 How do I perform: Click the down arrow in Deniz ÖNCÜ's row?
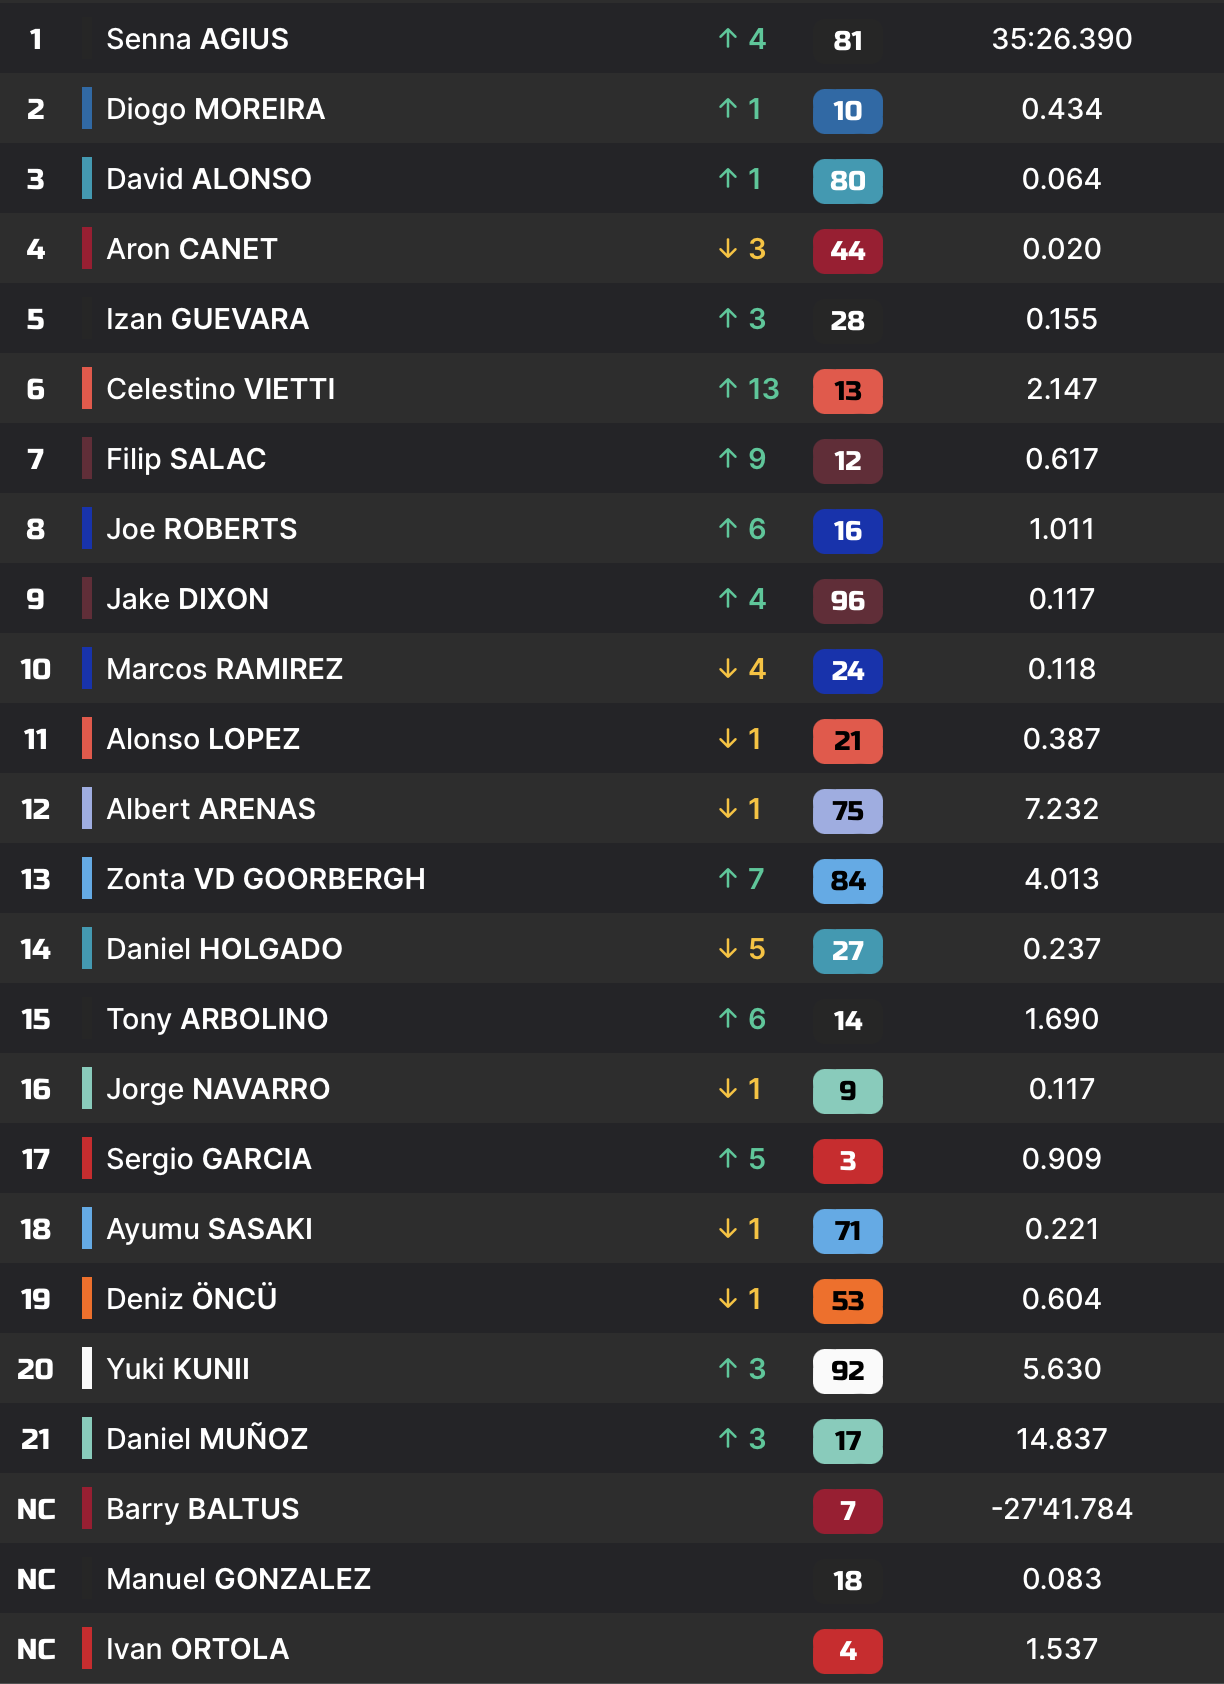(728, 1299)
